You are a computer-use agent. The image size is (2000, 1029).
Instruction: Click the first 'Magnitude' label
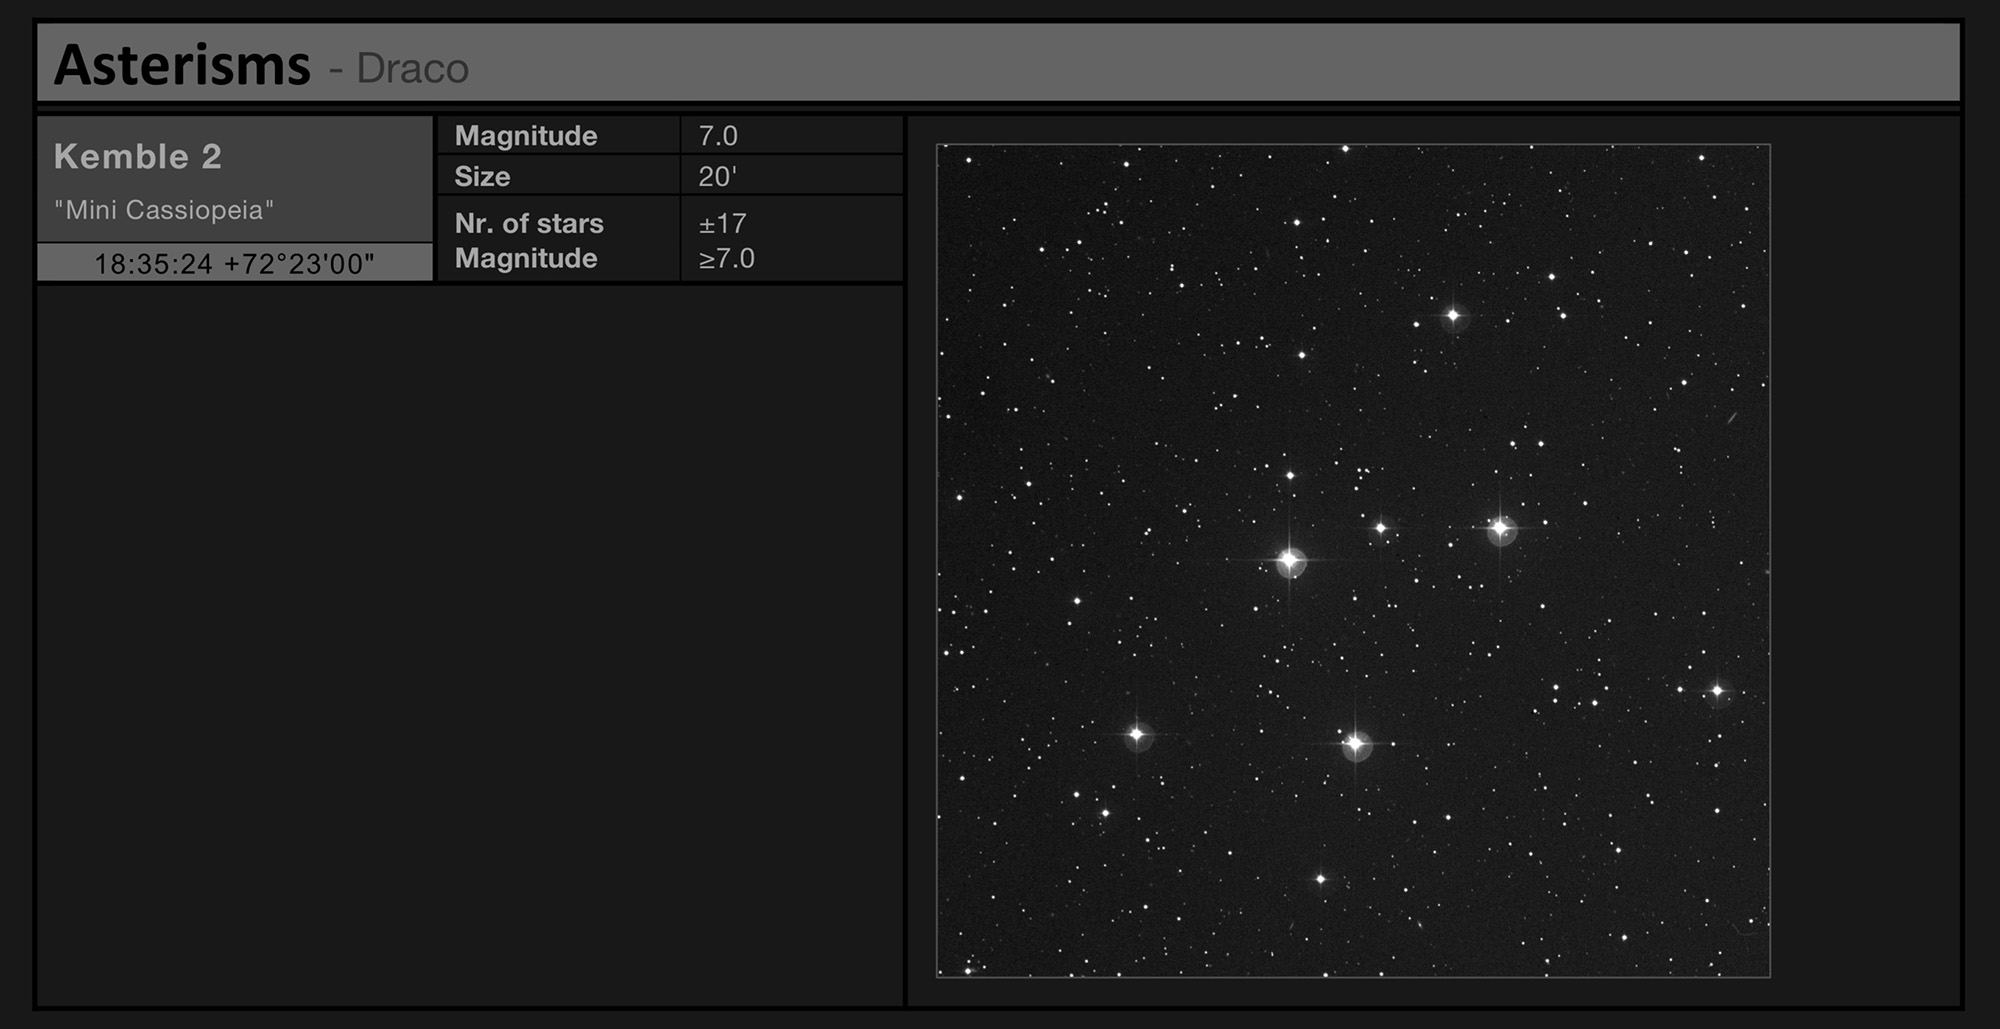point(526,135)
